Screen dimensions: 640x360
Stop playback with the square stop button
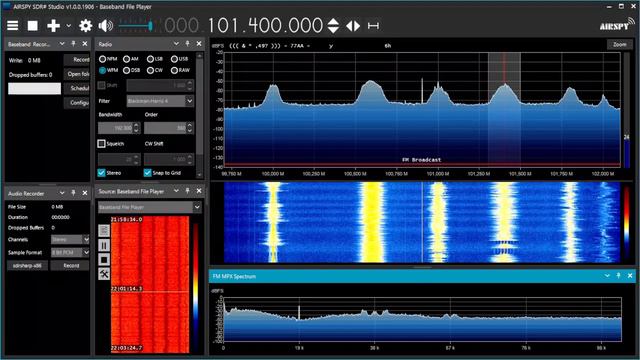point(33,26)
